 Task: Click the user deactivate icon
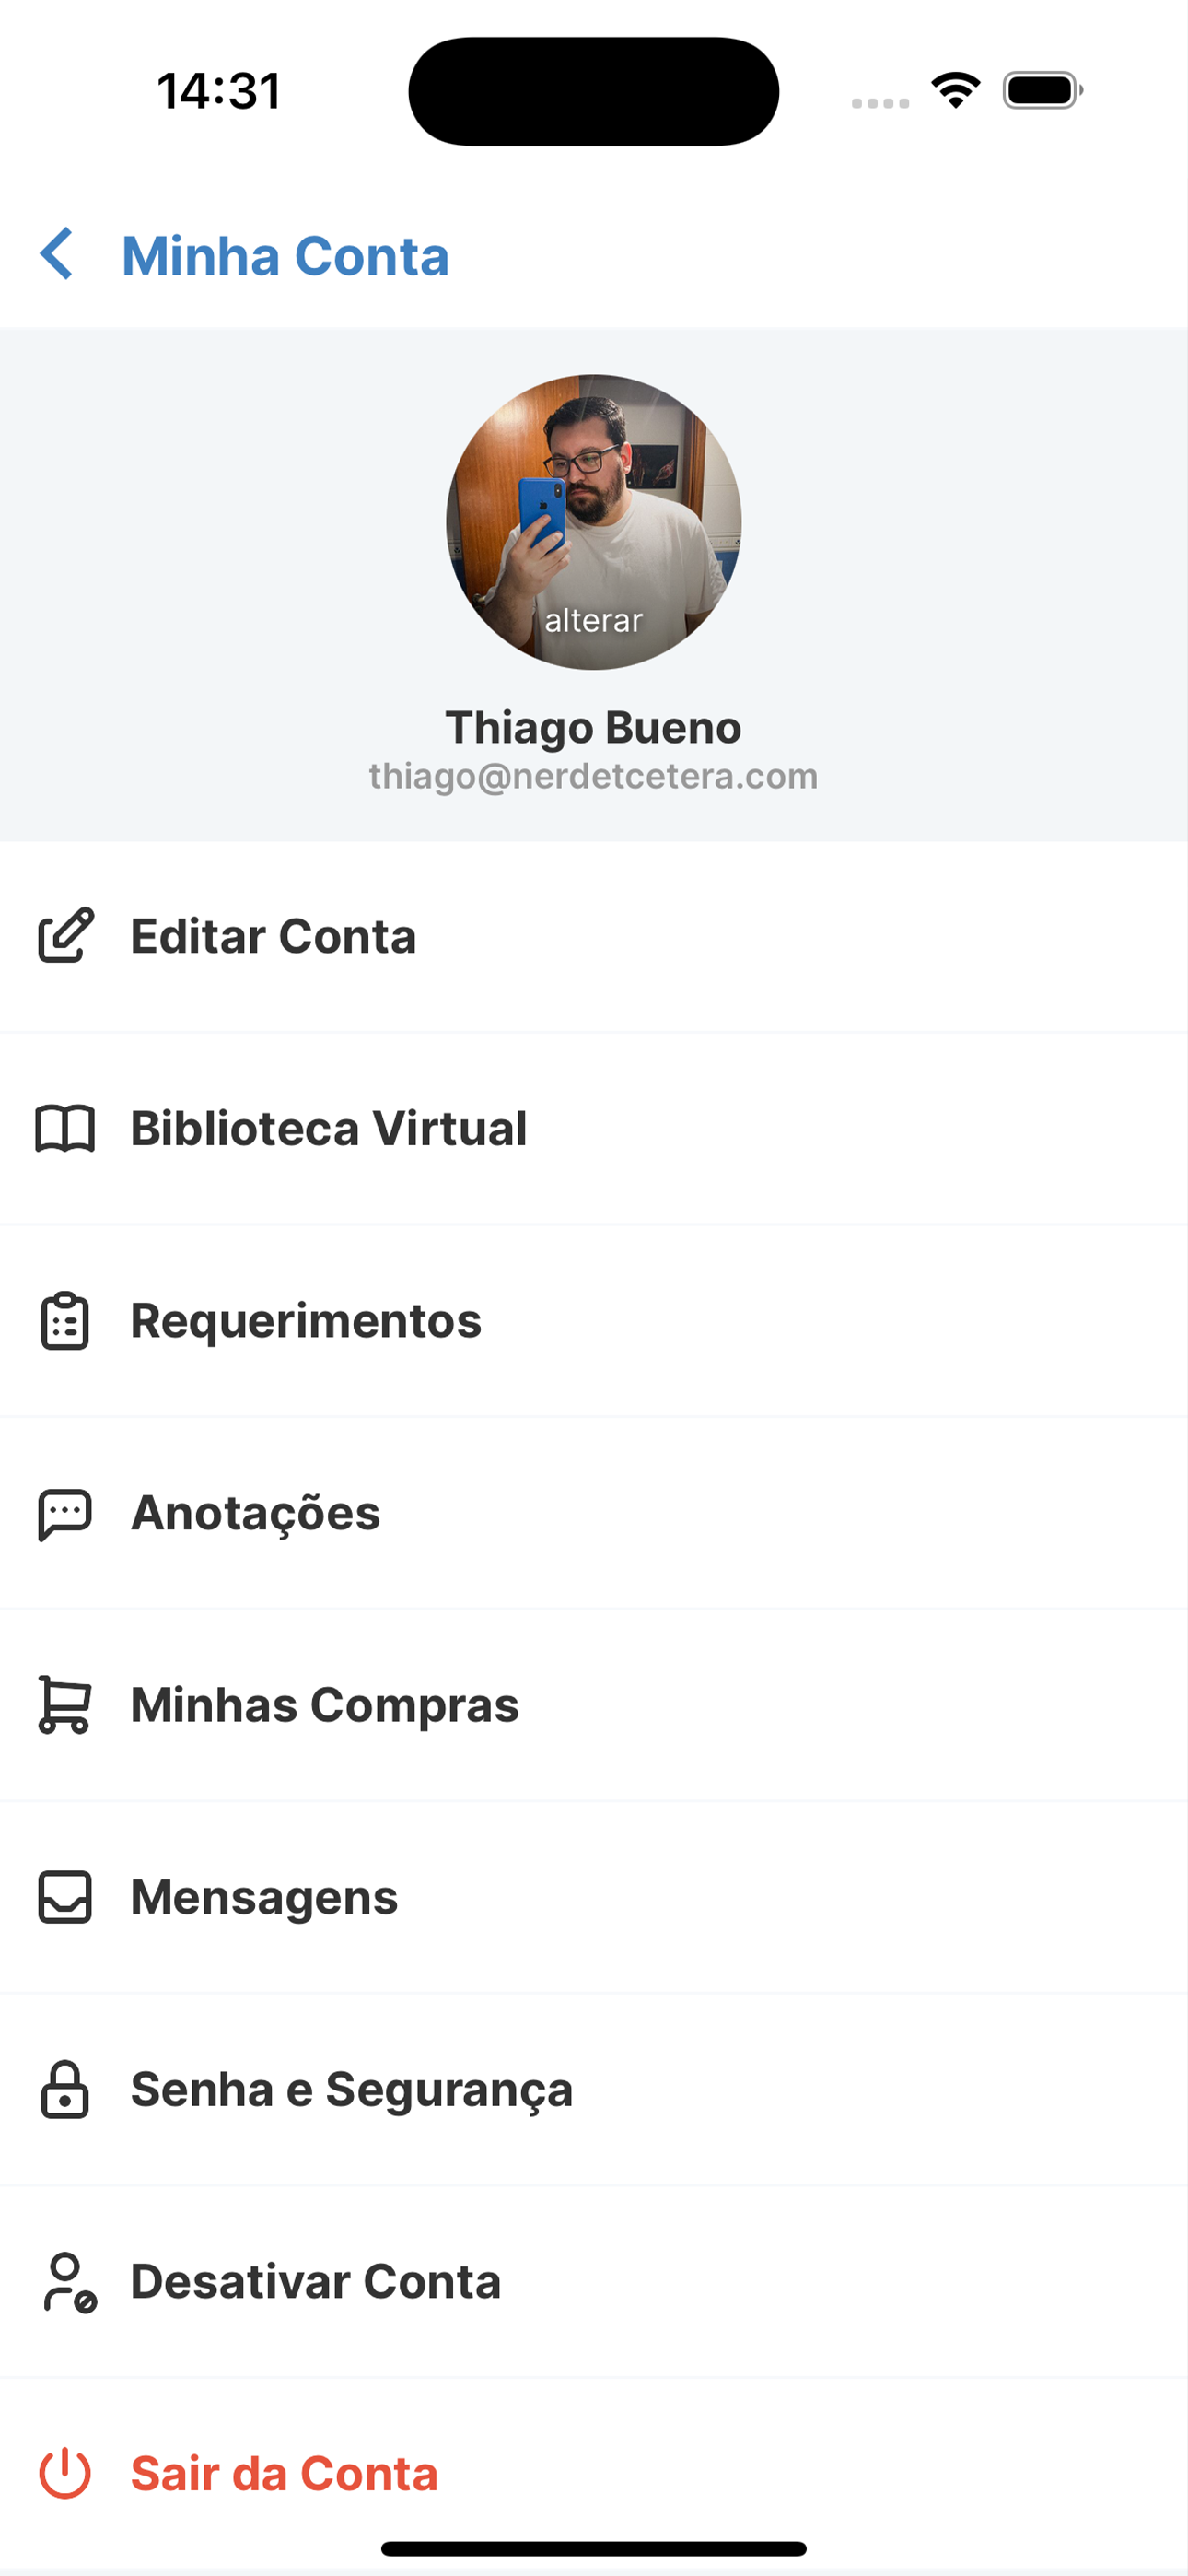(x=69, y=2282)
